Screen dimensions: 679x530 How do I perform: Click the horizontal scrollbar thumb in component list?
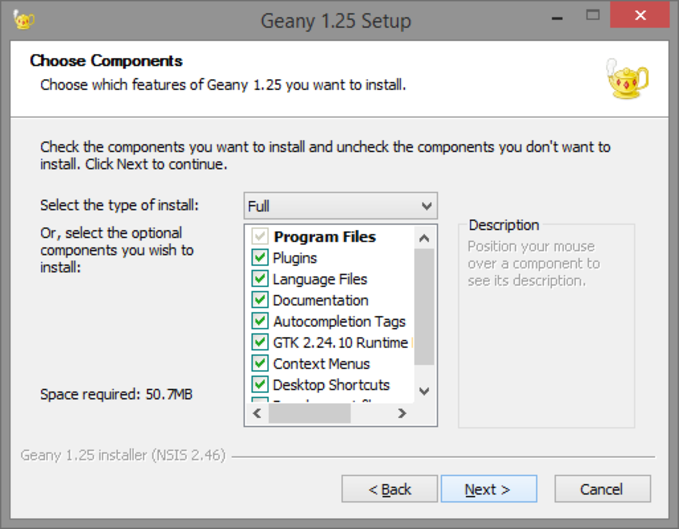pos(310,414)
